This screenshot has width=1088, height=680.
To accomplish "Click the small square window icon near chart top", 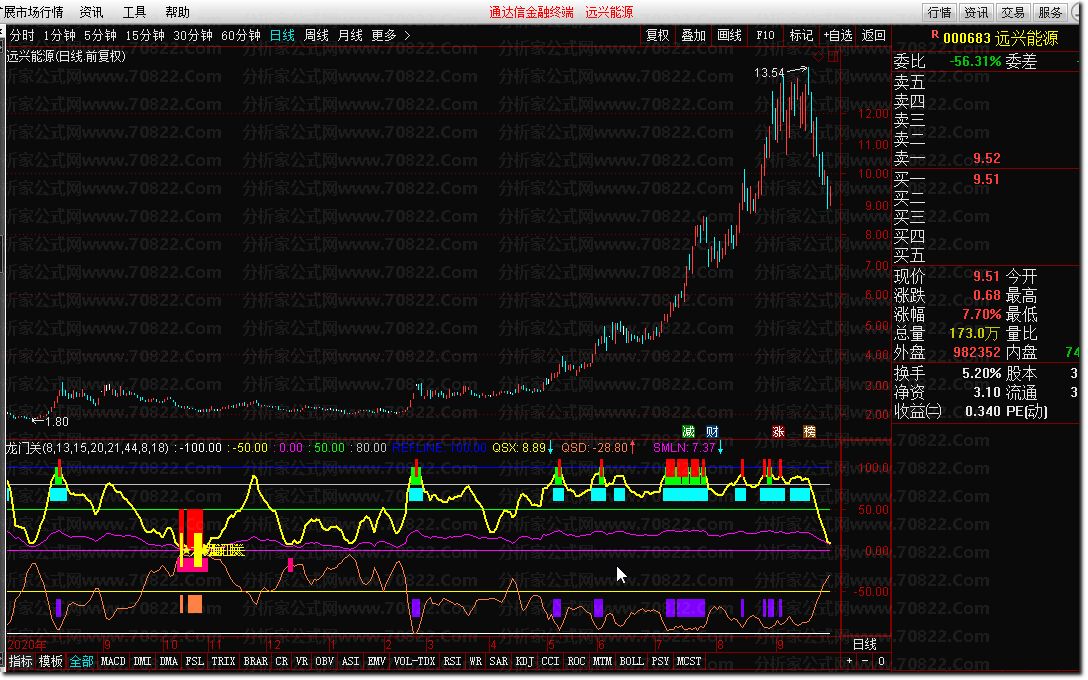I will [833, 57].
